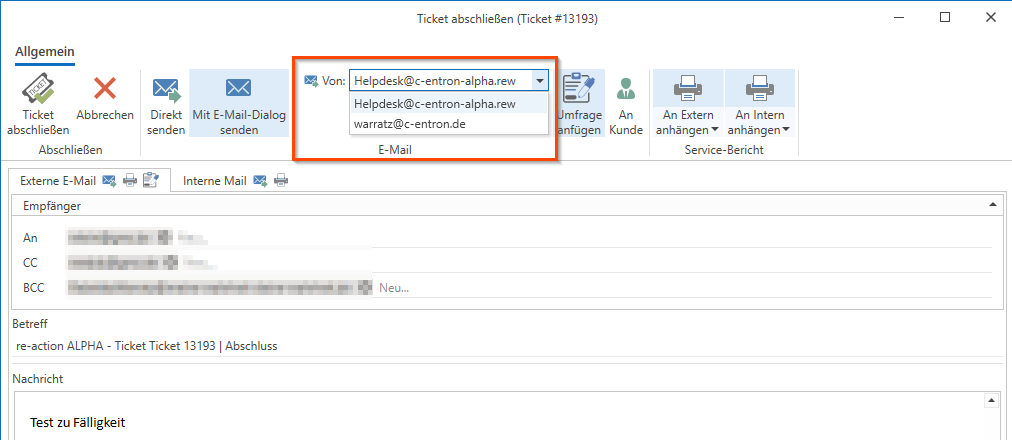Click the Von sender text field
This screenshot has width=1012, height=440.
440,81
